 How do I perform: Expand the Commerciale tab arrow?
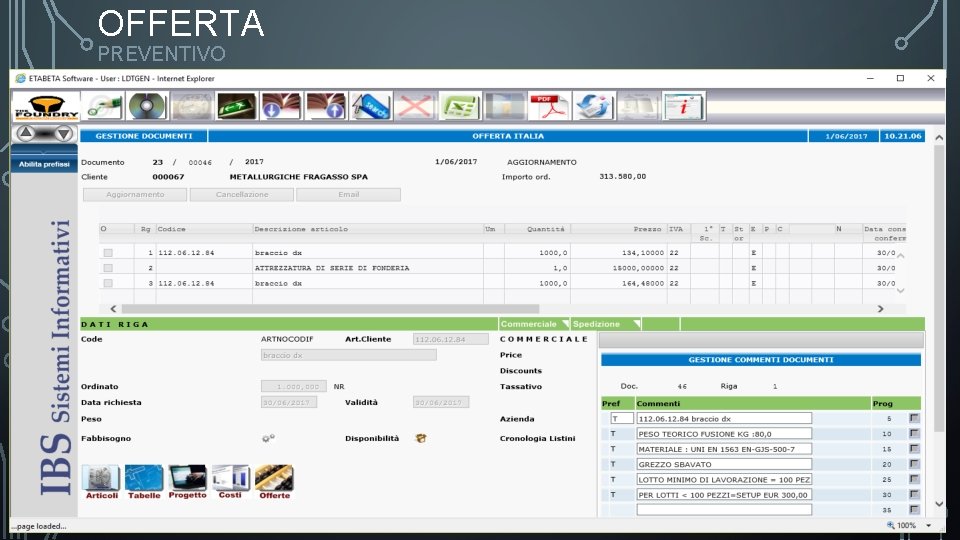coord(565,324)
